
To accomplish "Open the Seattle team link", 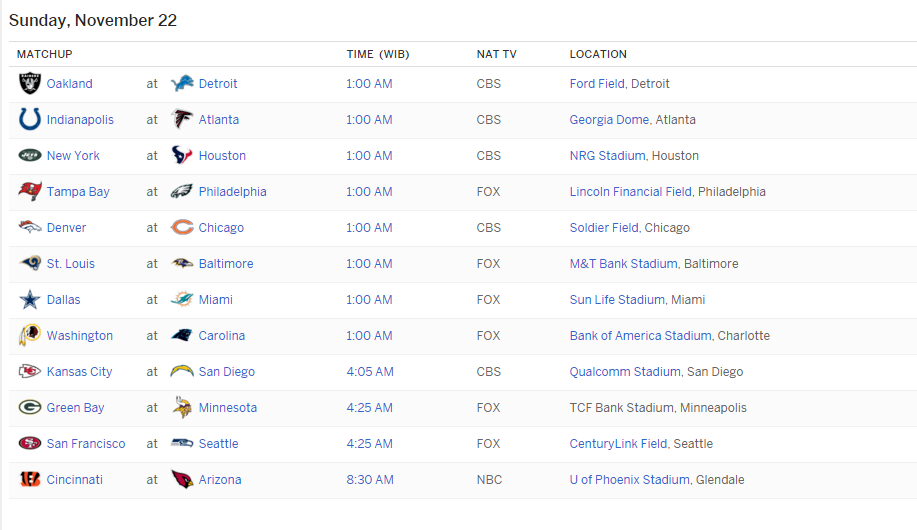I will [x=218, y=444].
